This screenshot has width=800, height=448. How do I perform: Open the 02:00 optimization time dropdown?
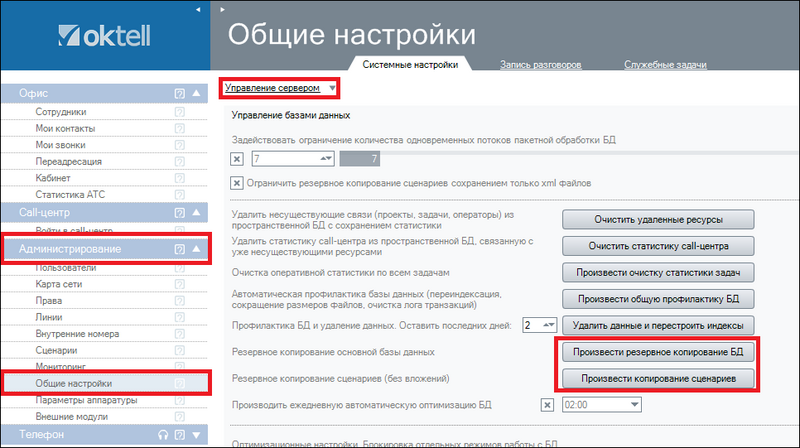[634, 404]
